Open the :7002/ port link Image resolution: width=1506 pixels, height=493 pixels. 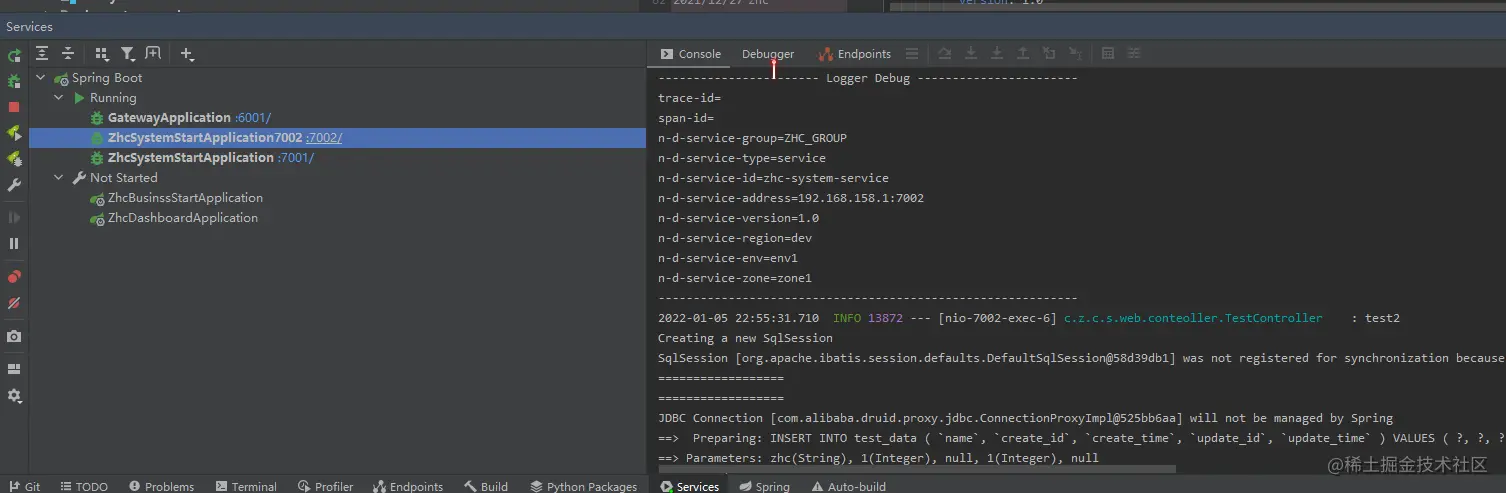tap(324, 138)
